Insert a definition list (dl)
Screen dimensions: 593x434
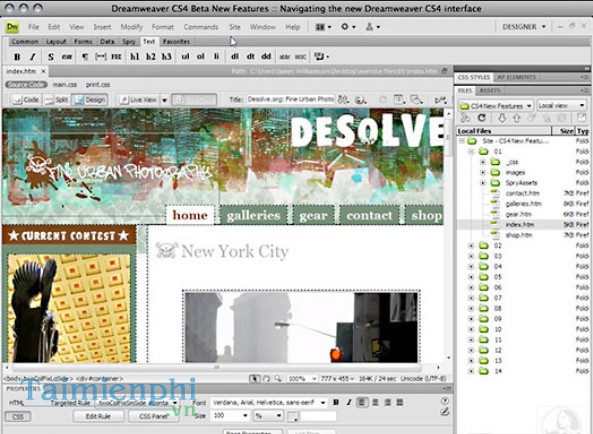tap(235, 57)
